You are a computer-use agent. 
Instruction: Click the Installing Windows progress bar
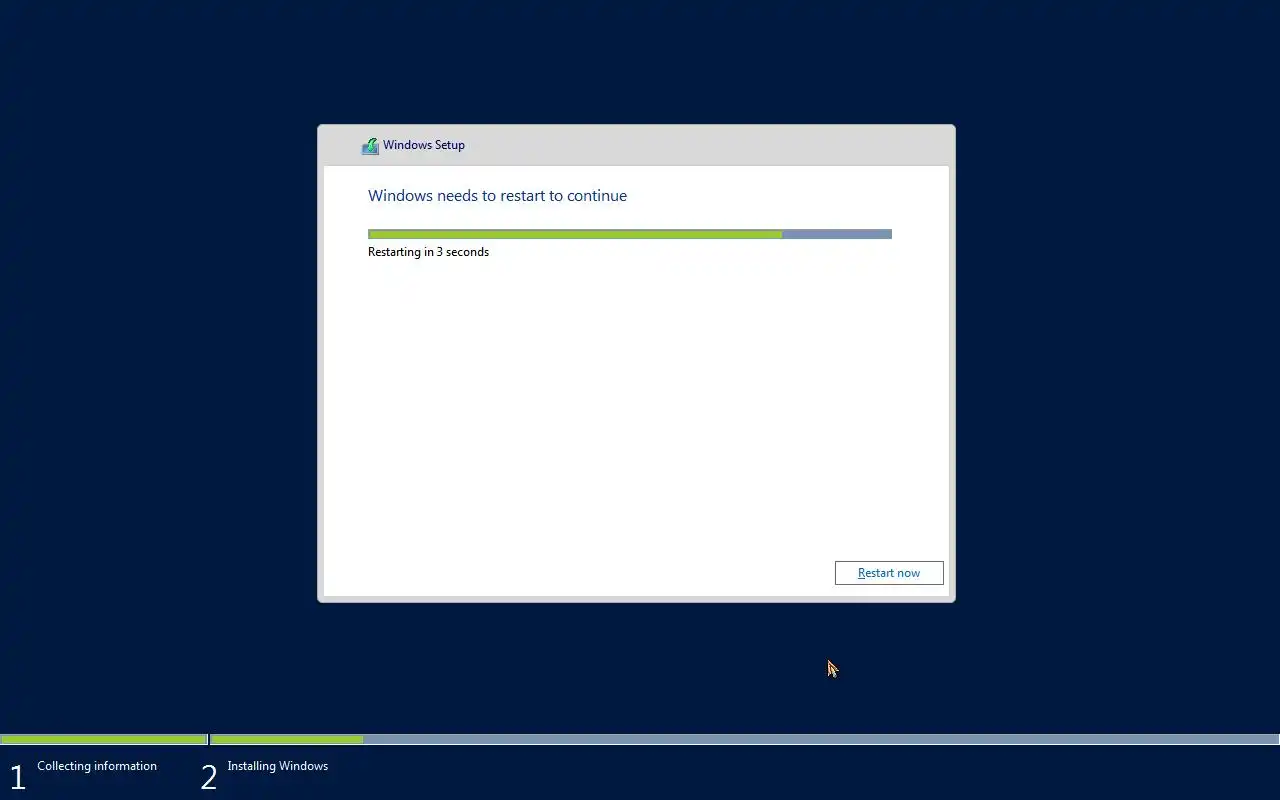pos(745,740)
